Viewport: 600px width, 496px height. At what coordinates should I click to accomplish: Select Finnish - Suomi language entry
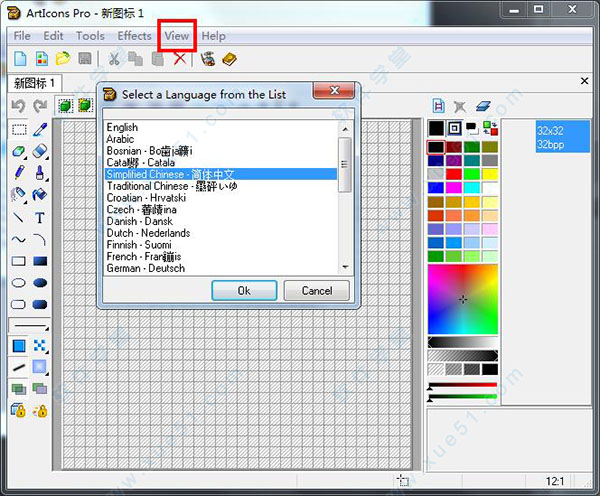221,245
